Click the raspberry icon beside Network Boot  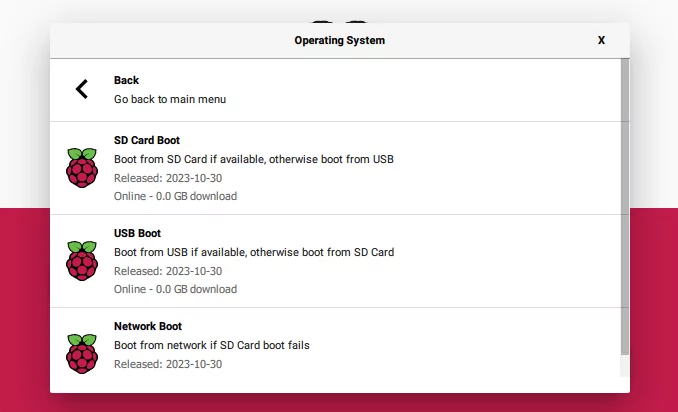tap(82, 354)
